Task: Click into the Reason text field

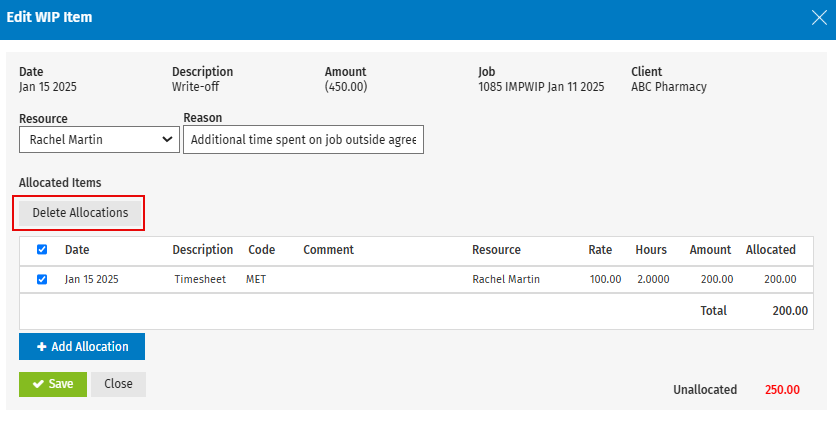Action: click(x=303, y=140)
